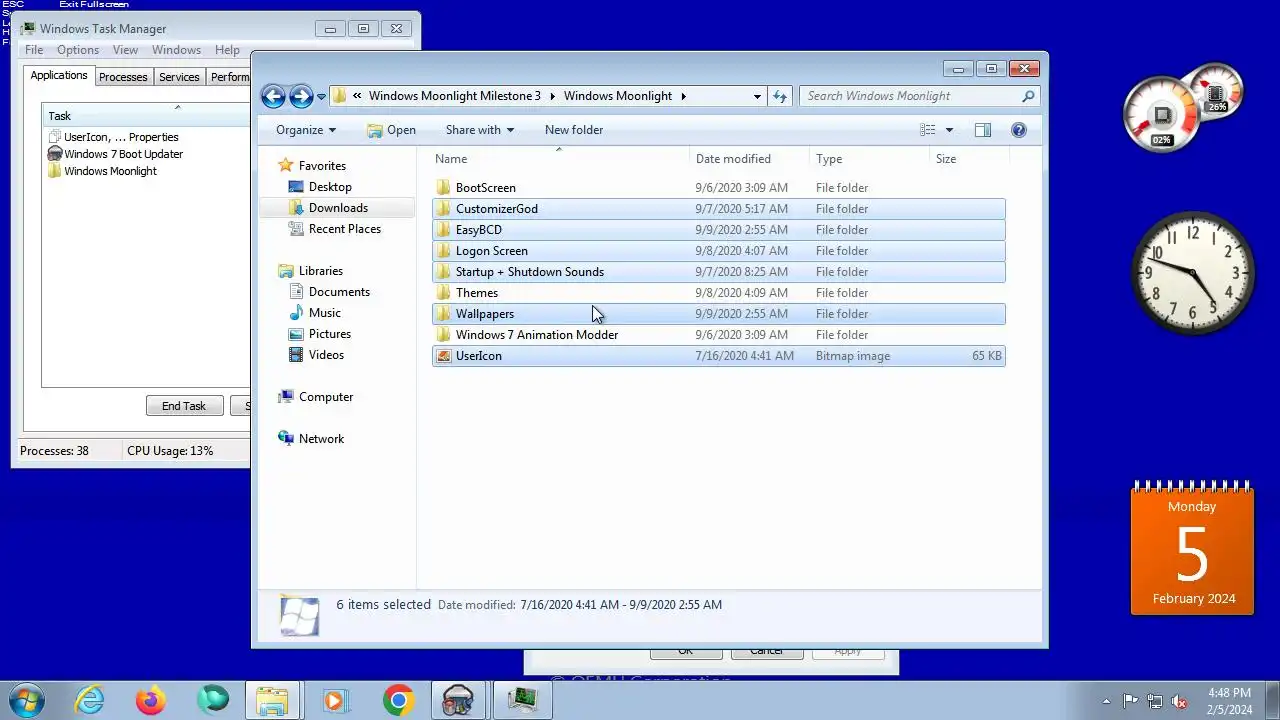Image resolution: width=1280 pixels, height=720 pixels.
Task: Open Windows Explorer taskbar button
Action: coord(273,700)
